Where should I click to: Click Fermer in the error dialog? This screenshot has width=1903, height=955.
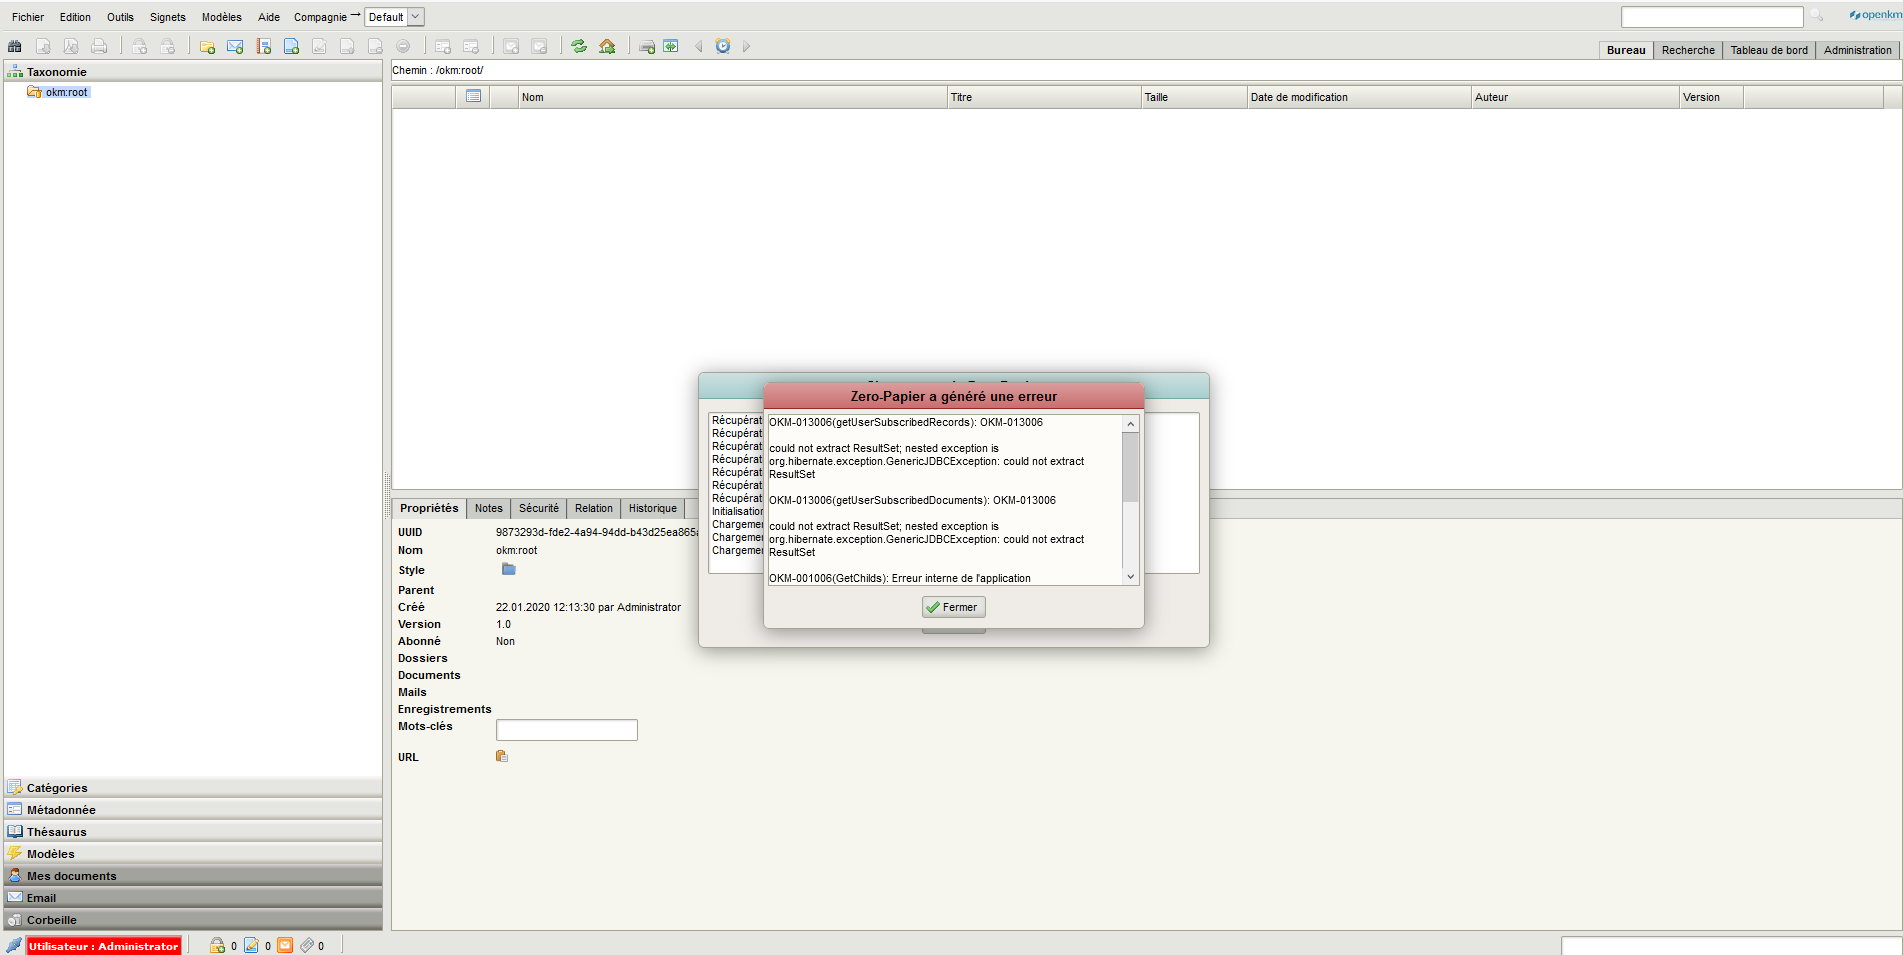coord(953,607)
